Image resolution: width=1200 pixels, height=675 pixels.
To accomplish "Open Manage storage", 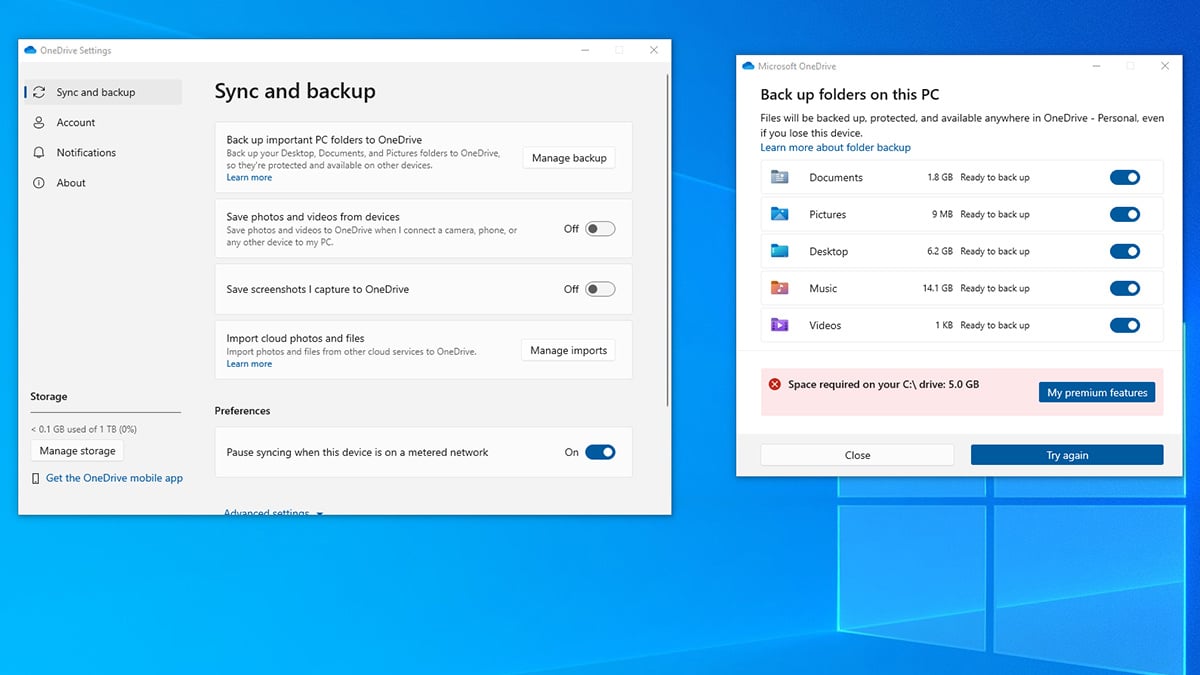I will (x=77, y=451).
